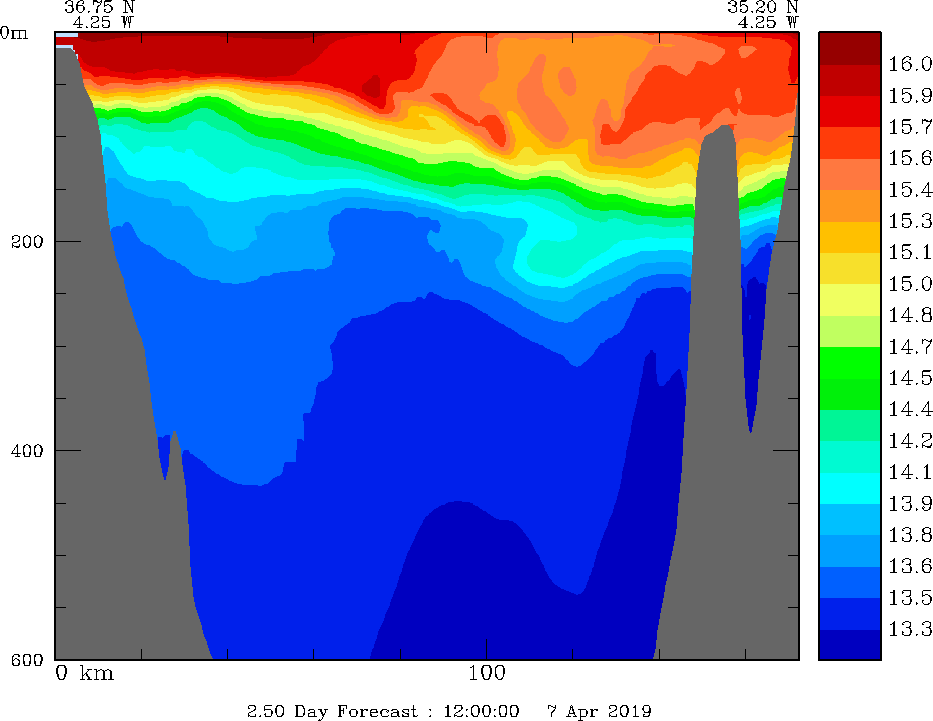Screen dimensions: 933x721
Task: Click the 13.5 color scale label
Action: [x=910, y=597]
